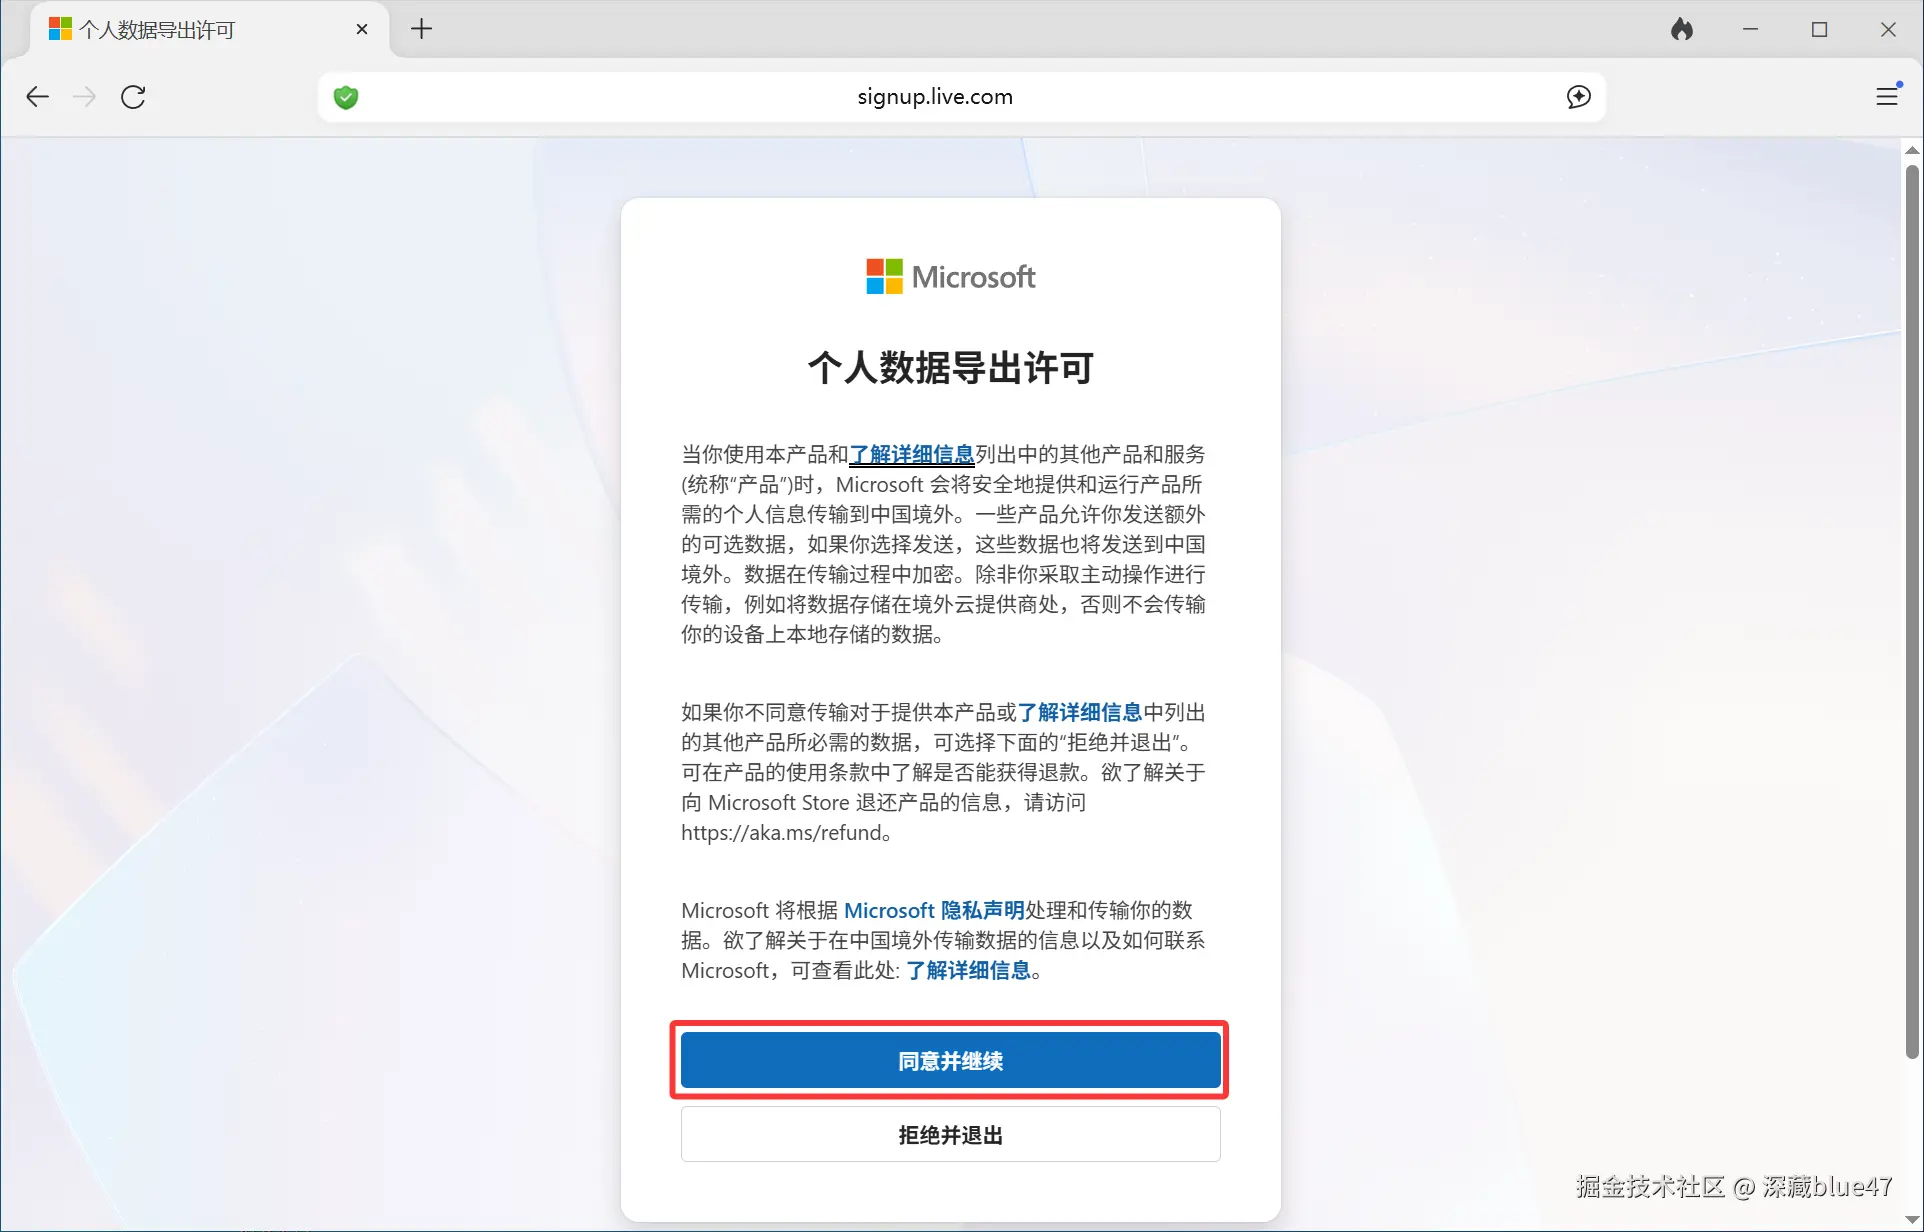This screenshot has height=1232, width=1924.
Task: Open the browser hamburger menu
Action: [x=1887, y=96]
